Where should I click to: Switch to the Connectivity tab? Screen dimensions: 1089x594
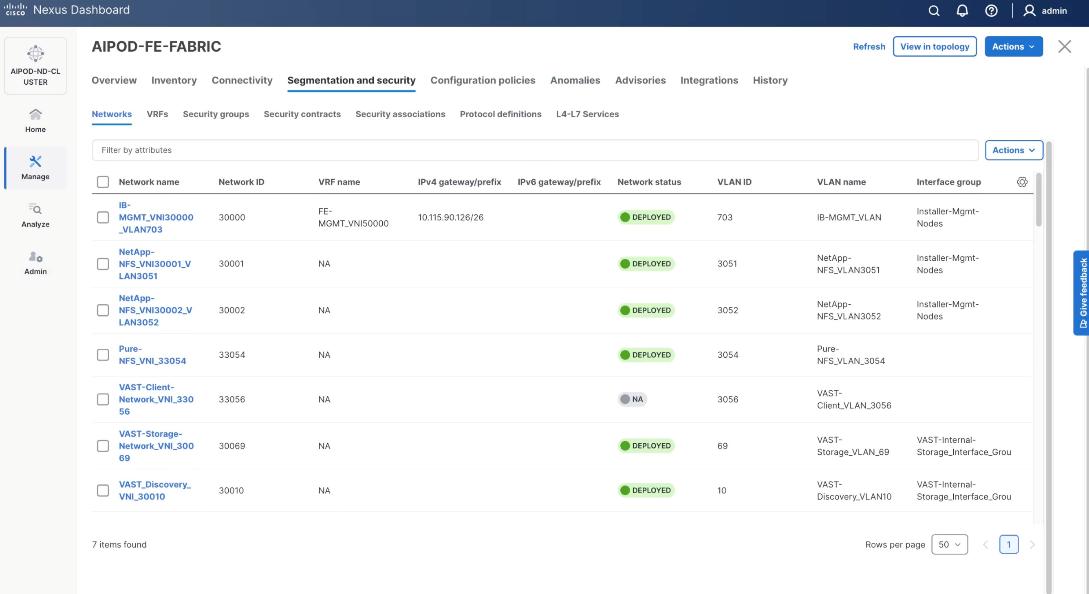coord(242,81)
